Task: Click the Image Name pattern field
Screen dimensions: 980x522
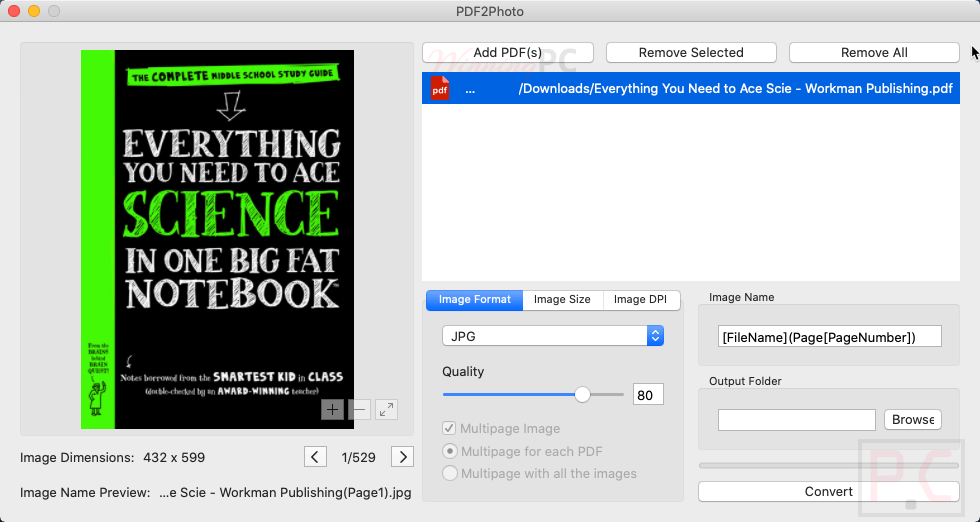Action: click(829, 336)
